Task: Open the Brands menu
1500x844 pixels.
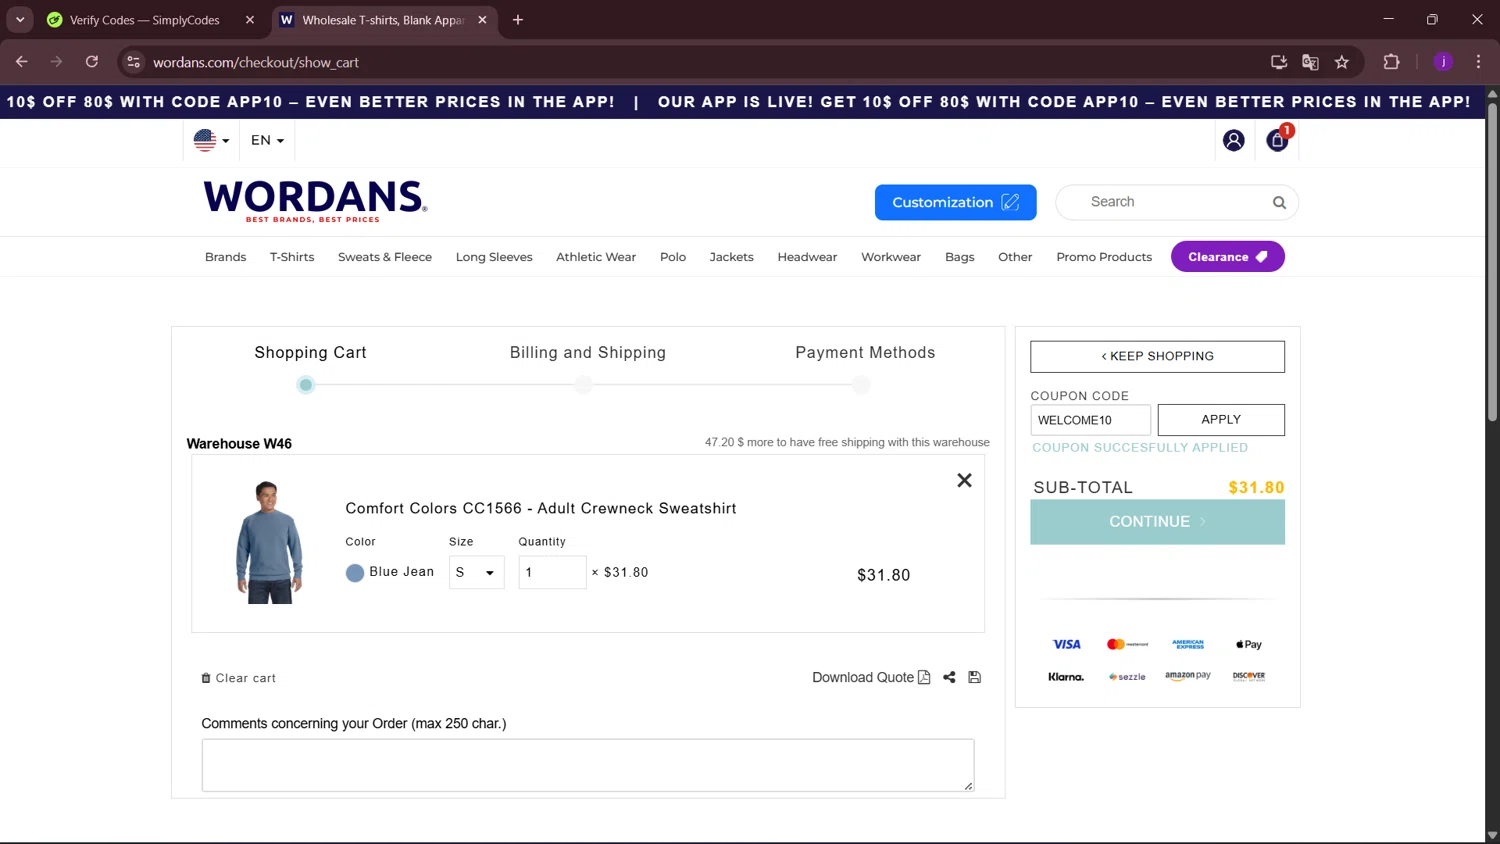Action: [225, 257]
